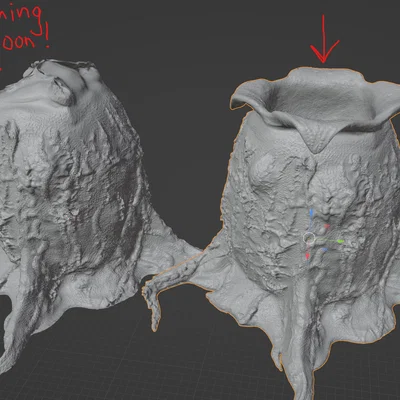Click the small blue plane handle of the gizmo
Viewport: 400px width, 400px height.
325,250
